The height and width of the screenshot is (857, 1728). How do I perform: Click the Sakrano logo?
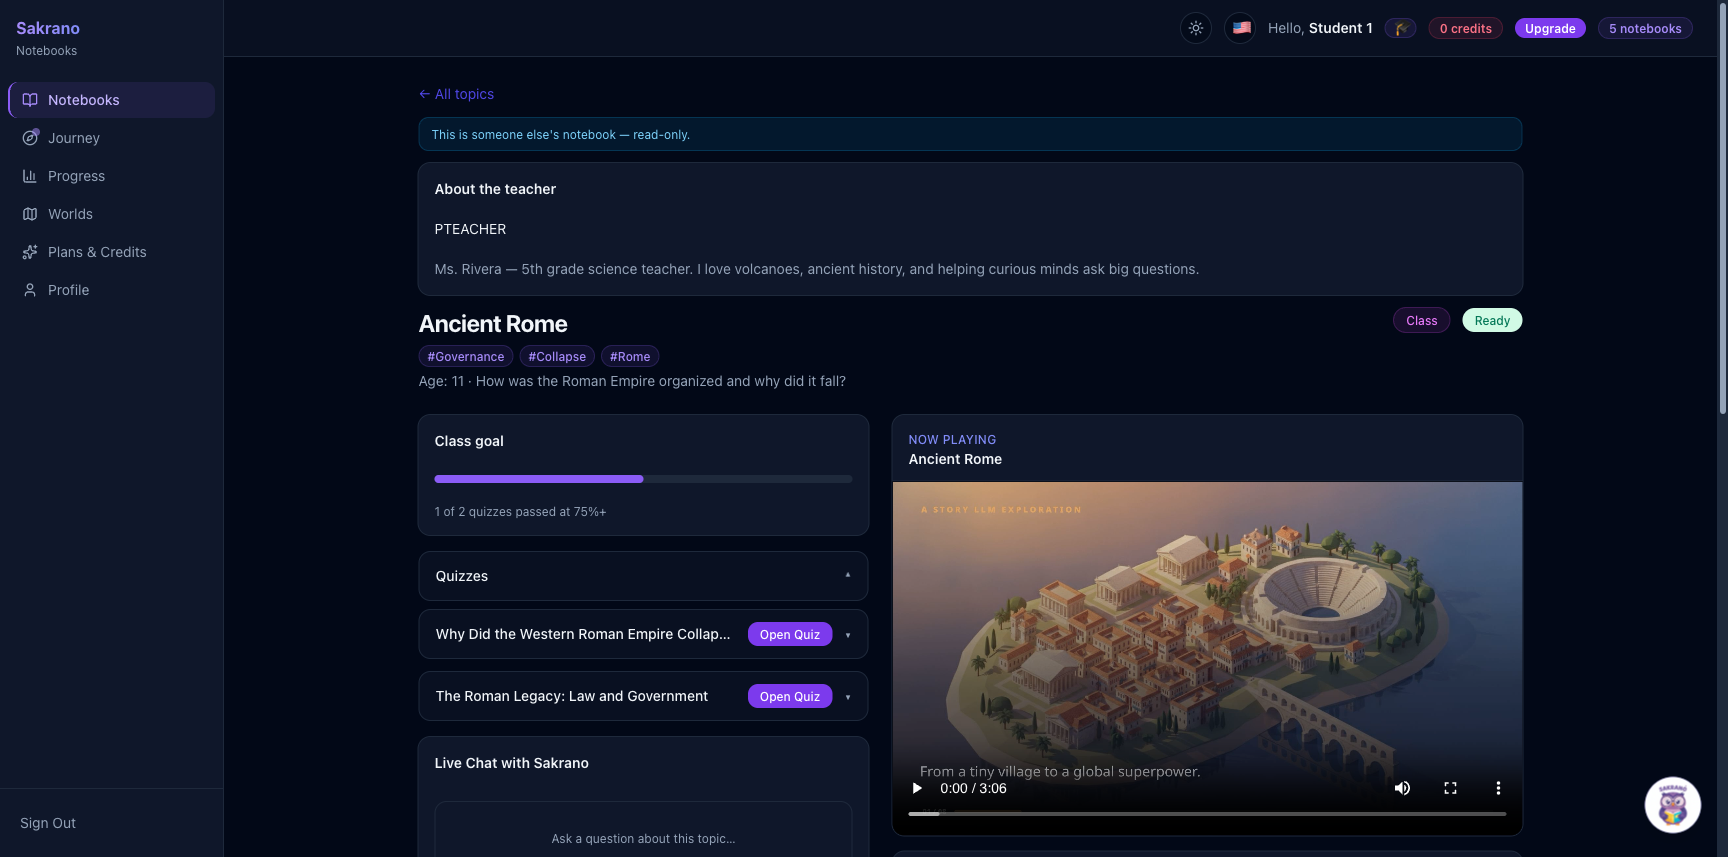48,28
